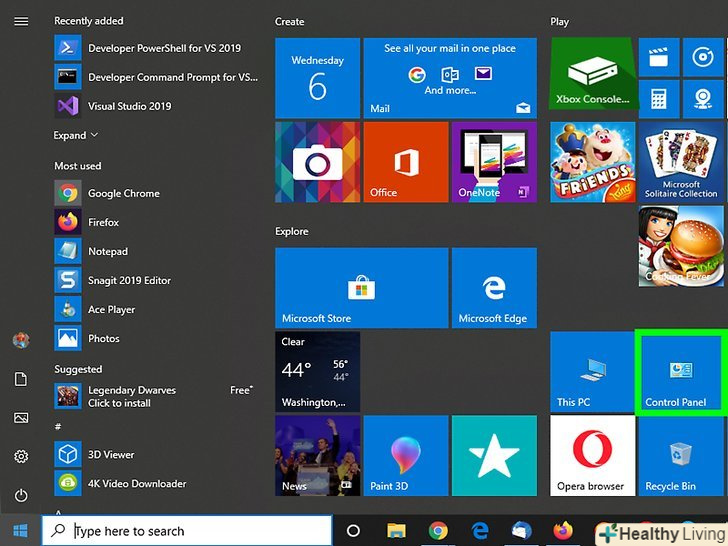Select Notepad in Most used list
728x546 pixels.
tap(107, 251)
